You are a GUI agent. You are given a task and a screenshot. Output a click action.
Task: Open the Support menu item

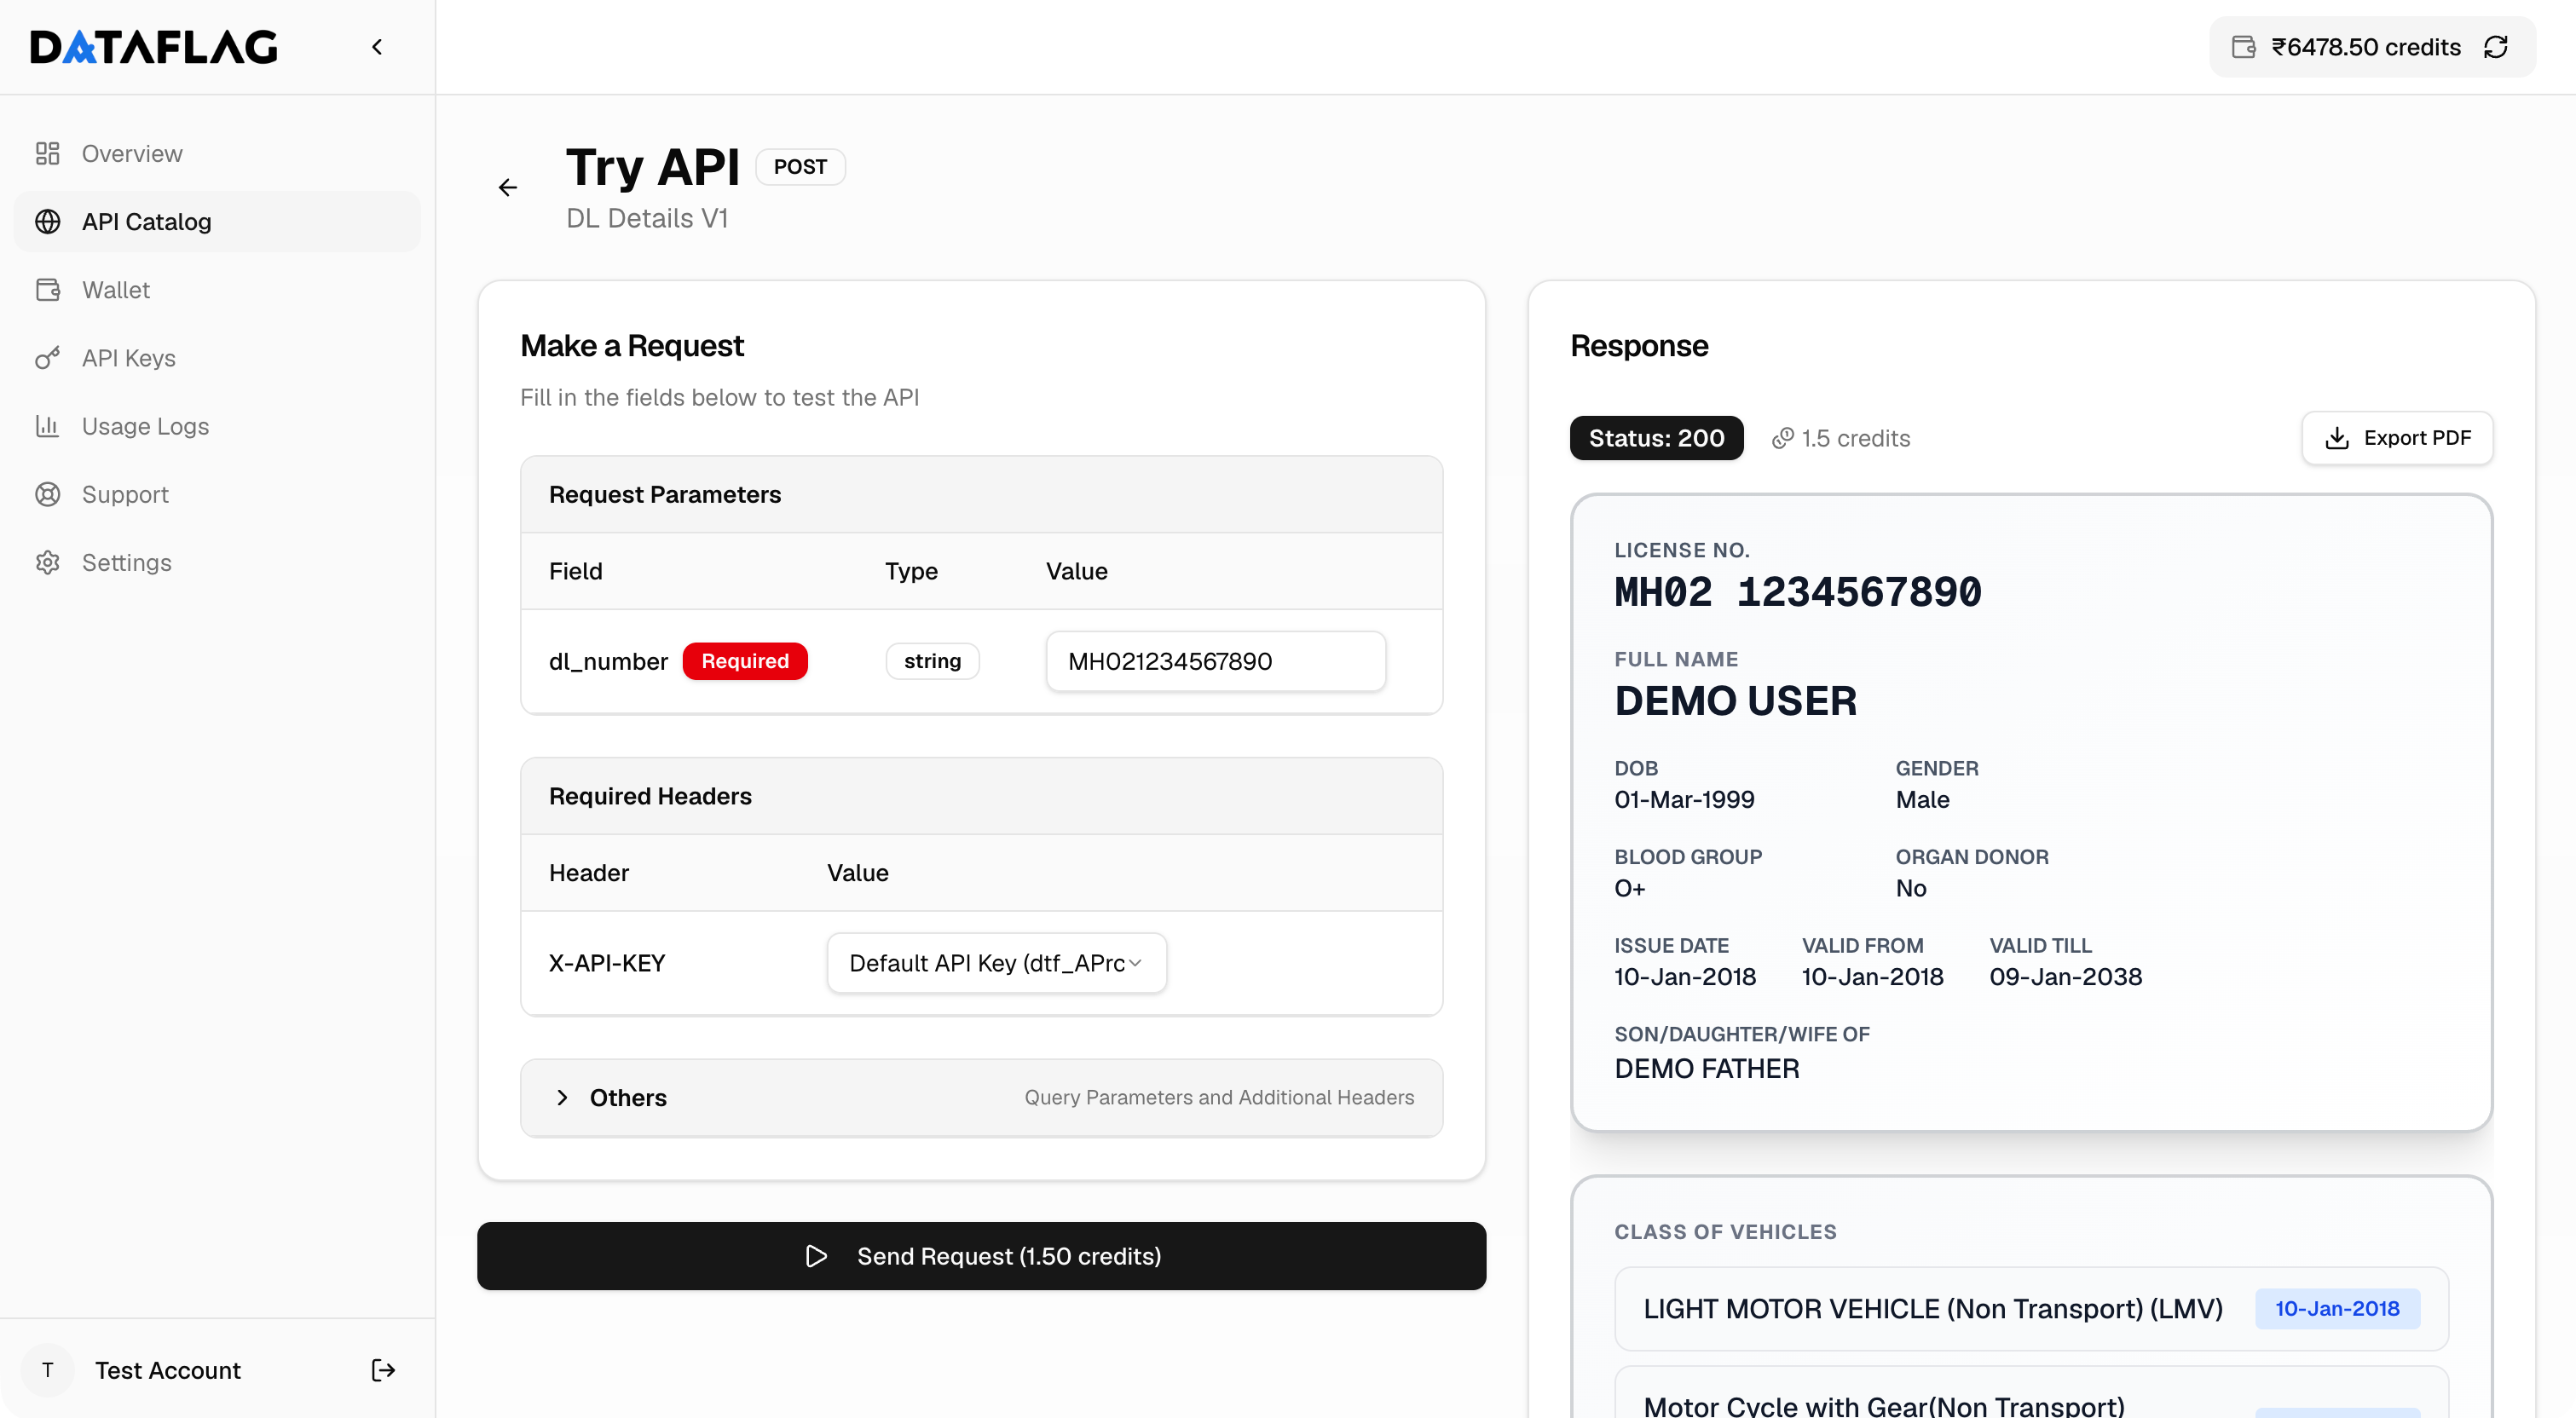(217, 494)
